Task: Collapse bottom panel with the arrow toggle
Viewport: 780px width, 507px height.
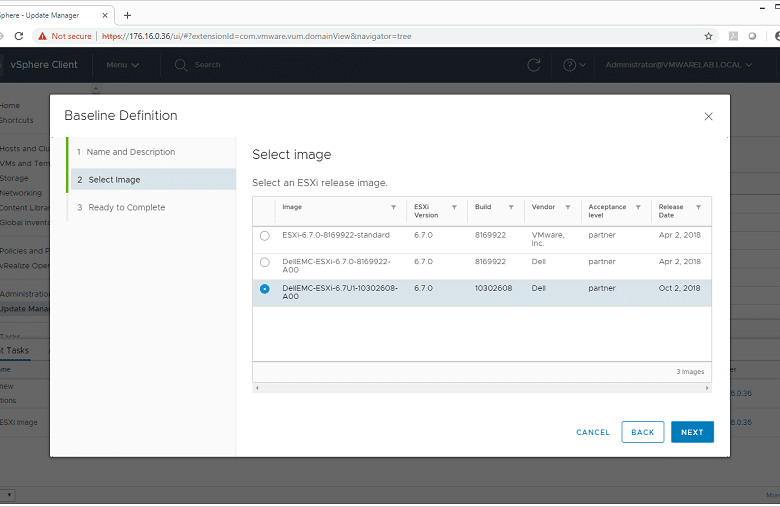Action: [8, 495]
